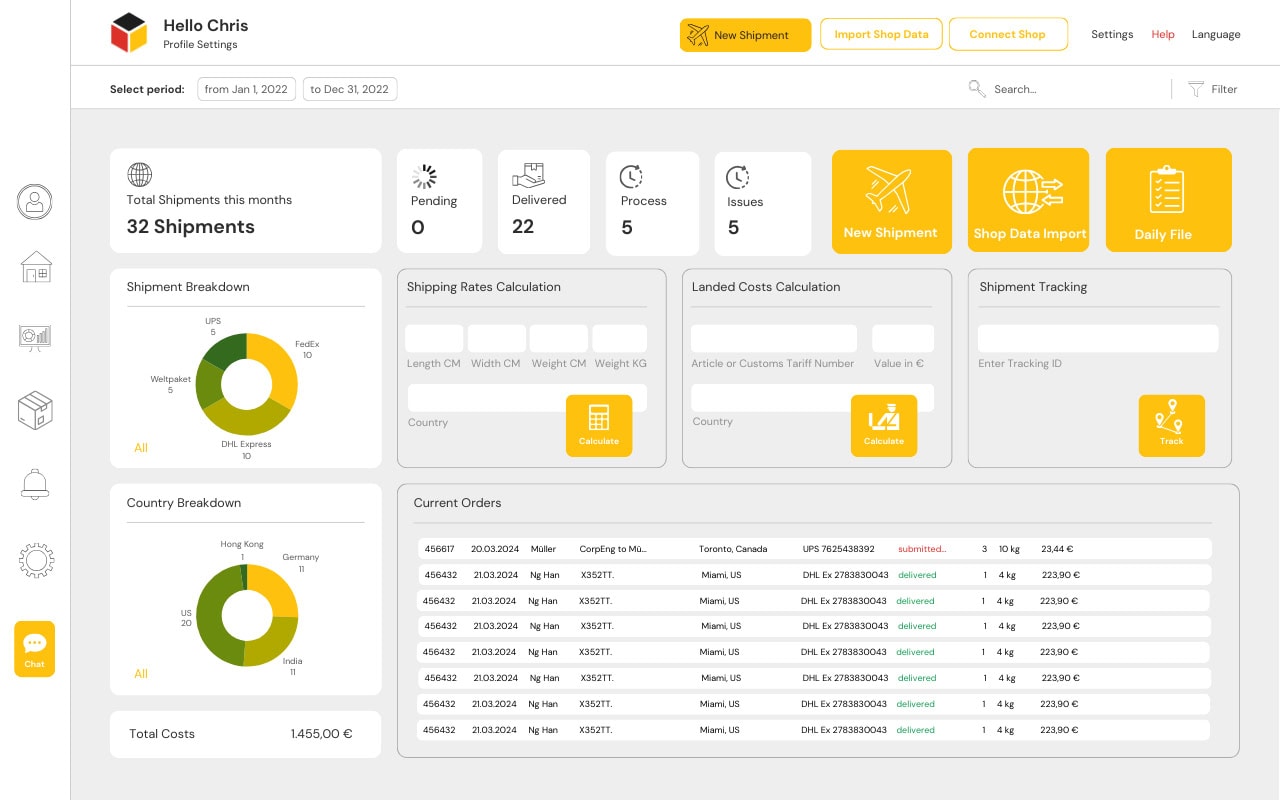Open notifications bell icon
The width and height of the screenshot is (1280, 800).
coord(35,485)
